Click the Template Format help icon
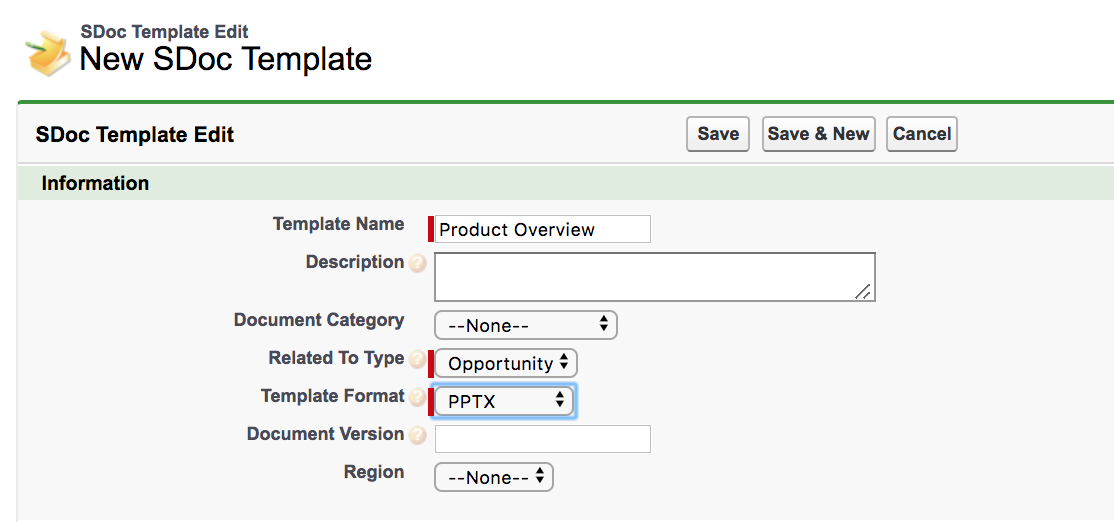 [x=418, y=397]
